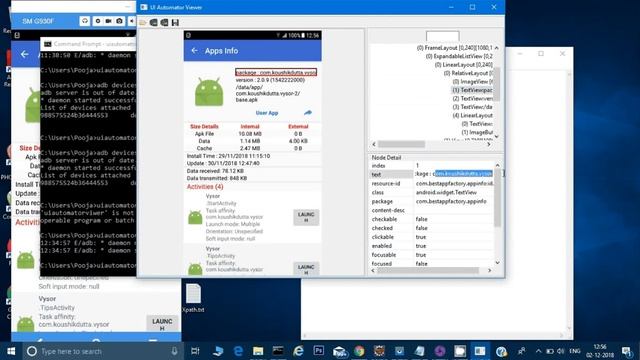Select the (1) ImageButton tree node
The image size is (640, 360).
(477, 132)
